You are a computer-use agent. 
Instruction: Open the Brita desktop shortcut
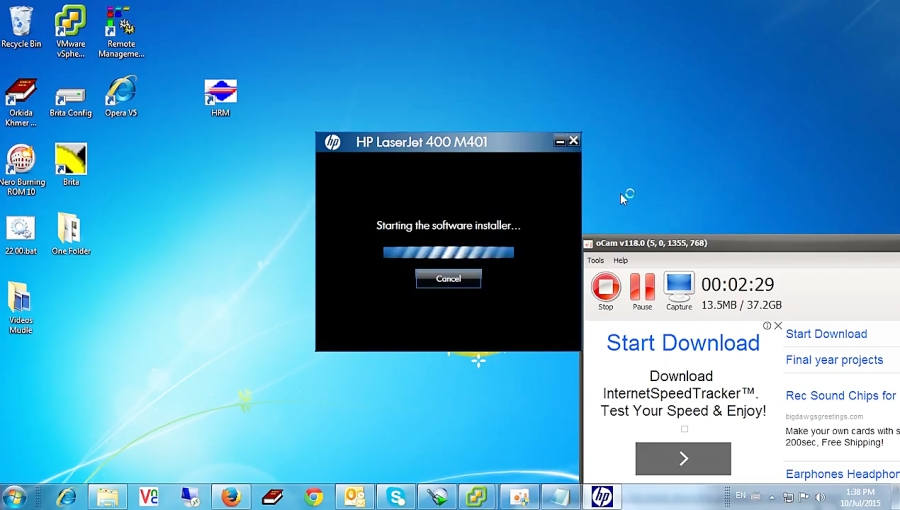pyautogui.click(x=71, y=164)
